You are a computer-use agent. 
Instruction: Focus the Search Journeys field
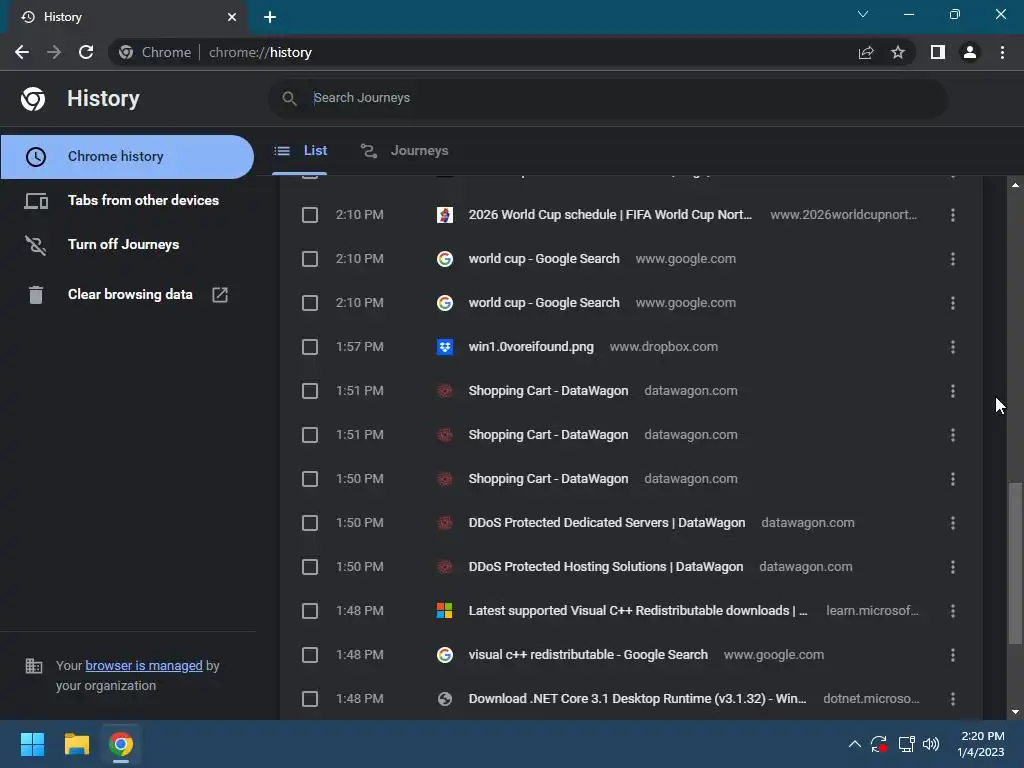[607, 98]
